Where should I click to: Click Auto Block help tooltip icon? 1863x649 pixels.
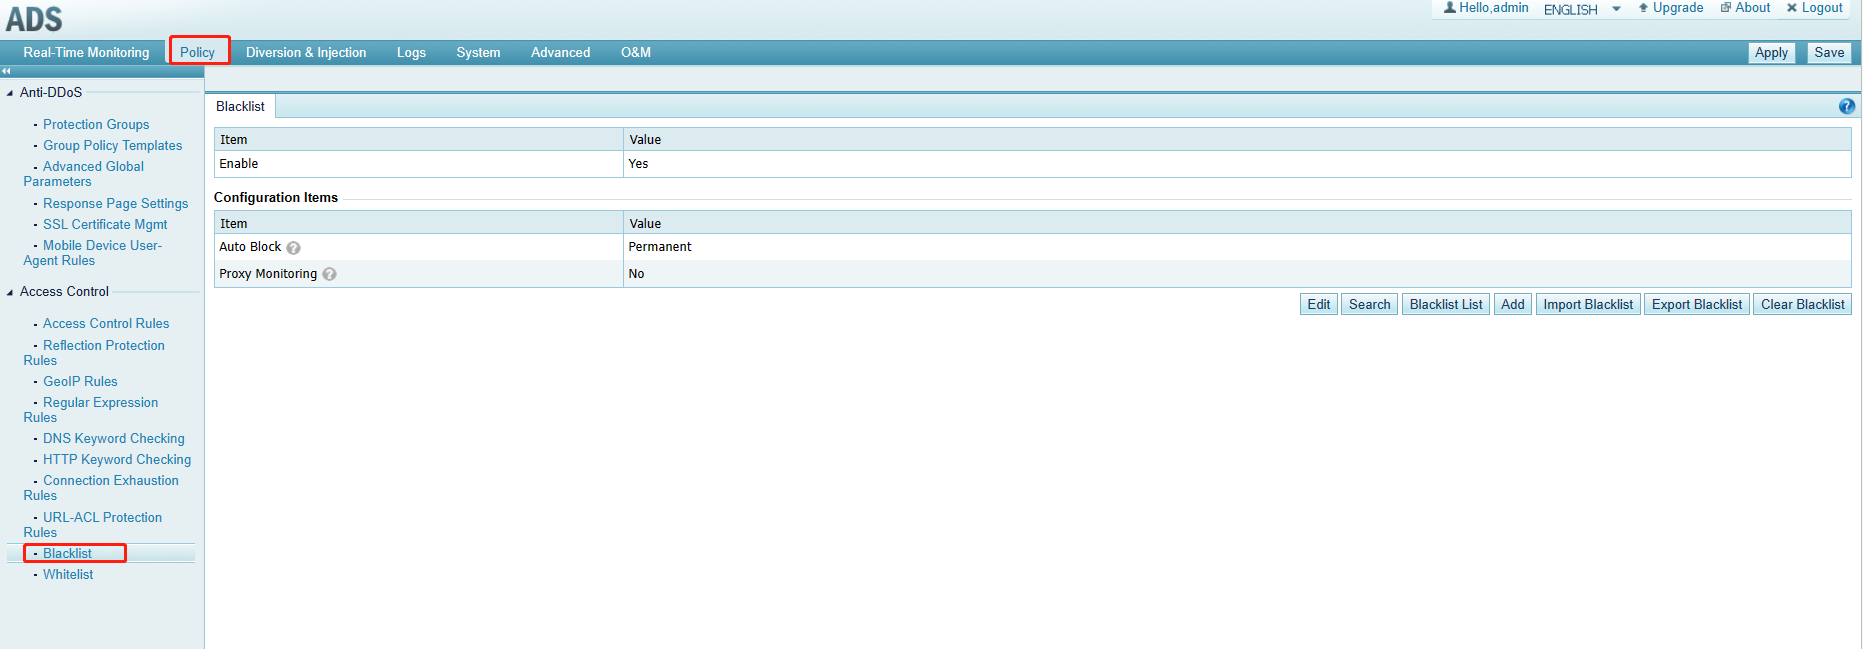click(x=293, y=248)
